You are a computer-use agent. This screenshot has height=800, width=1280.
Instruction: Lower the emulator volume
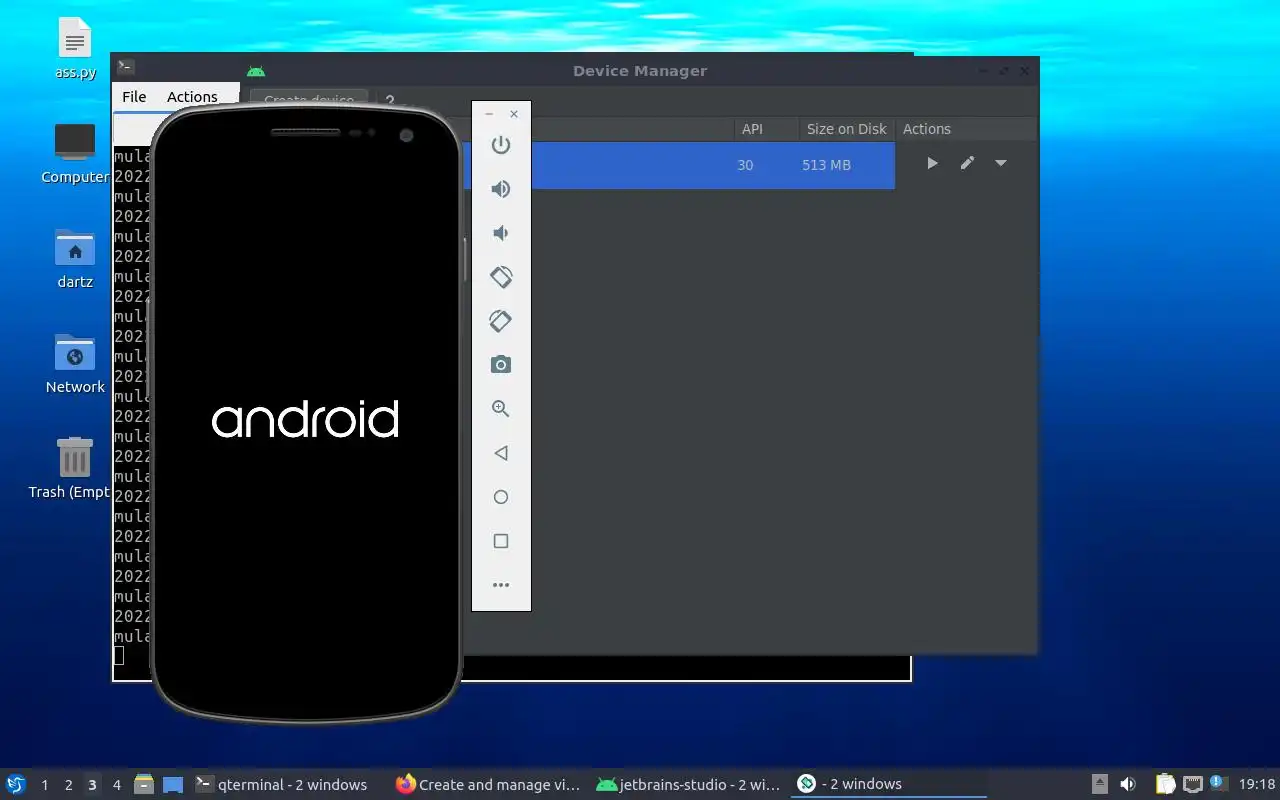(501, 233)
